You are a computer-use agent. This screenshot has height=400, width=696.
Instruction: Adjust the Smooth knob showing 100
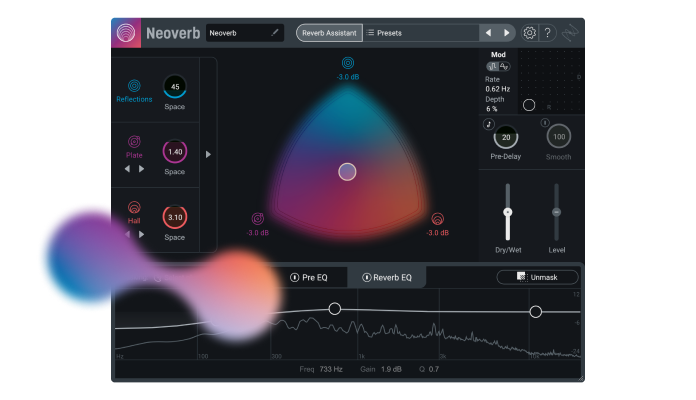(559, 137)
